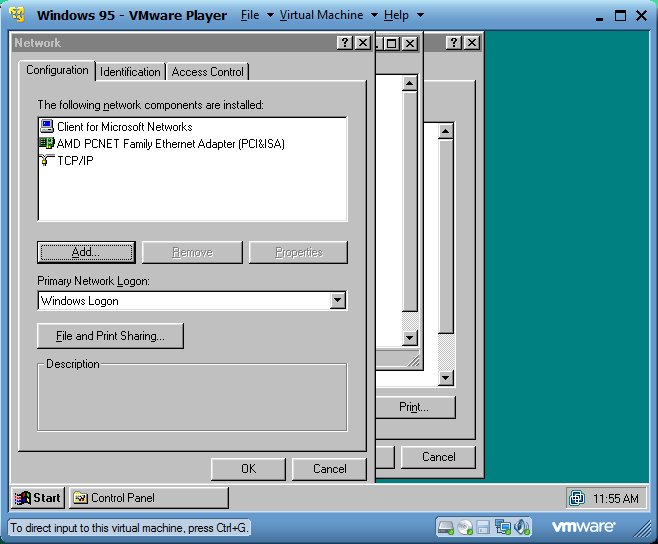Click the TCP/IP protocol icon
Image resolution: width=658 pixels, height=544 pixels.
[46, 160]
